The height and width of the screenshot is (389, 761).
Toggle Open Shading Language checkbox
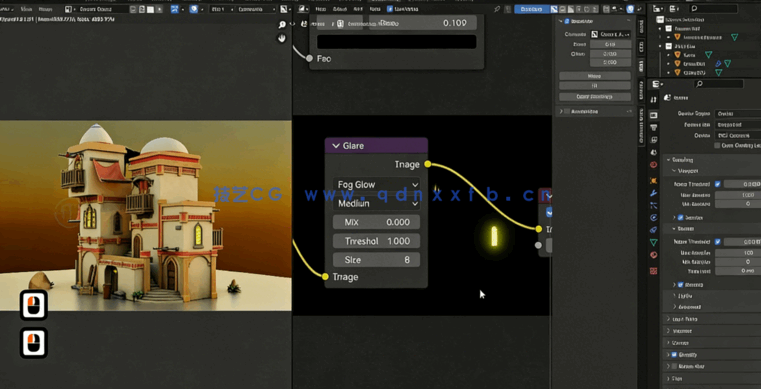[717, 146]
